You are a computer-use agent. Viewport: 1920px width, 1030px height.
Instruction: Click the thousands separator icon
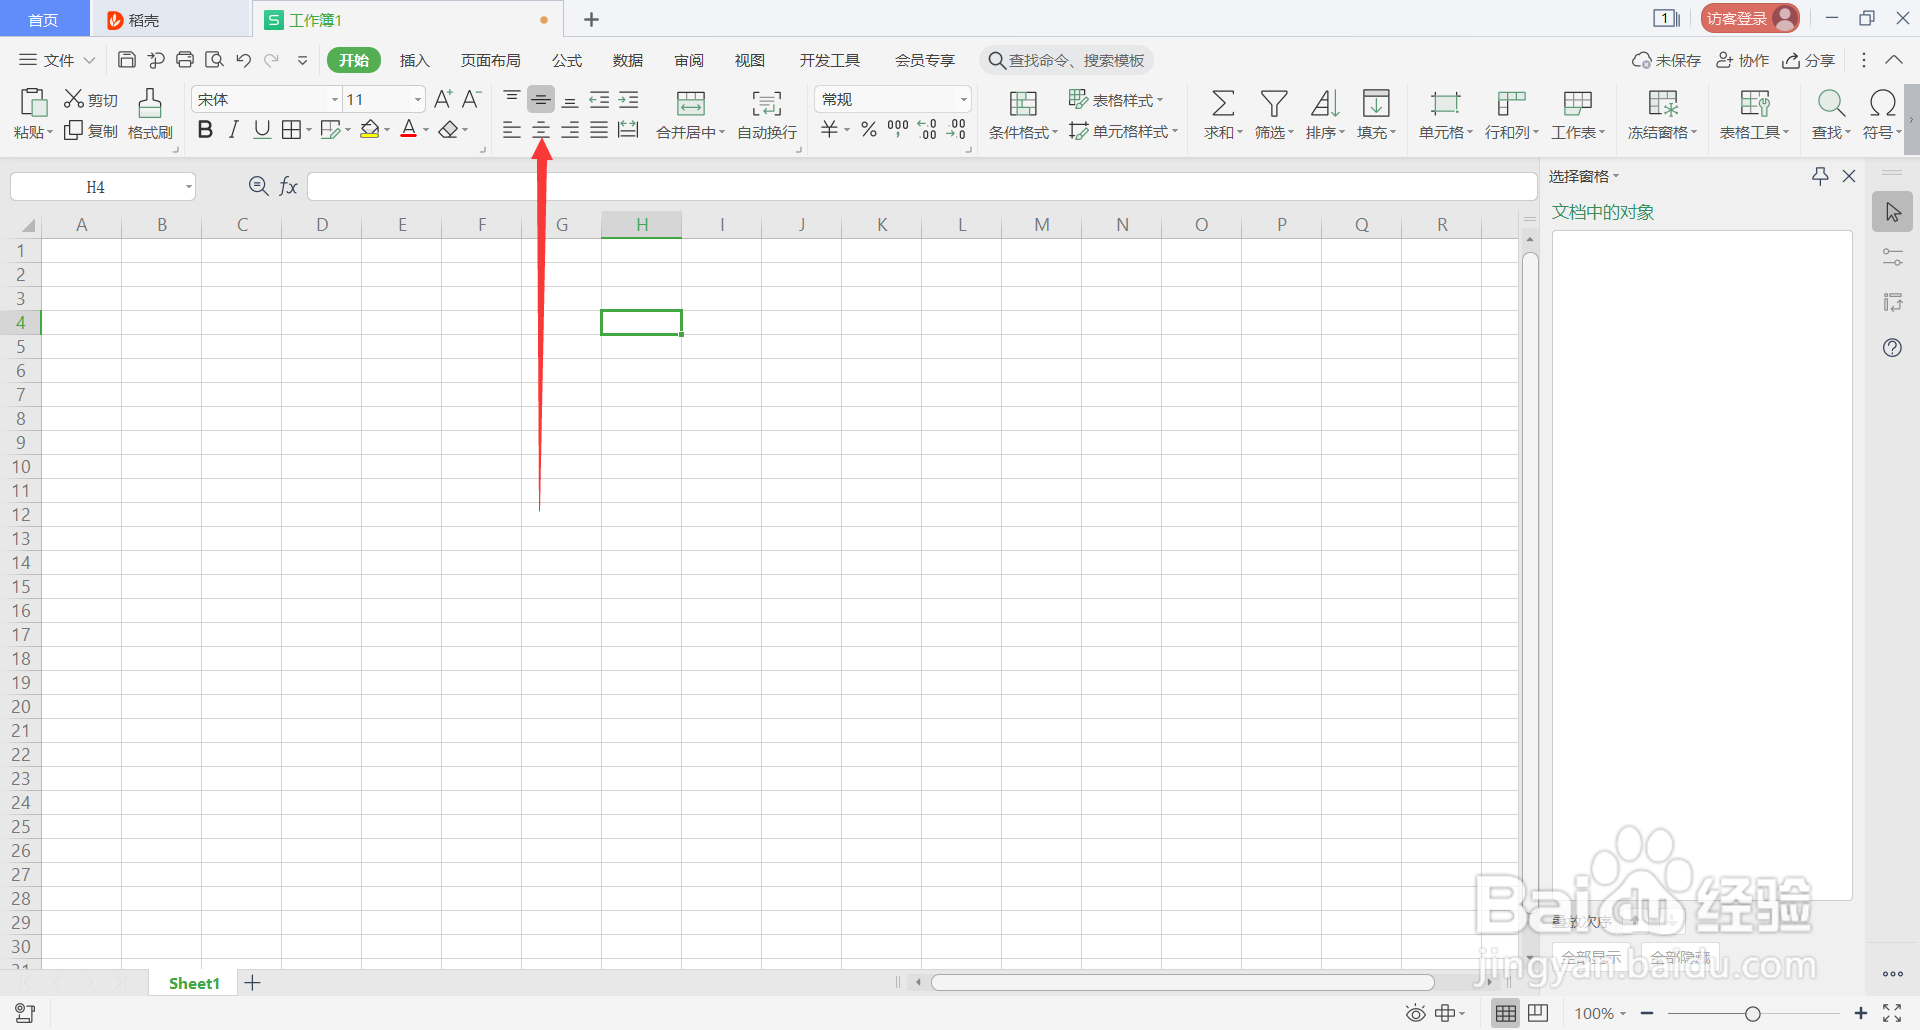898,130
